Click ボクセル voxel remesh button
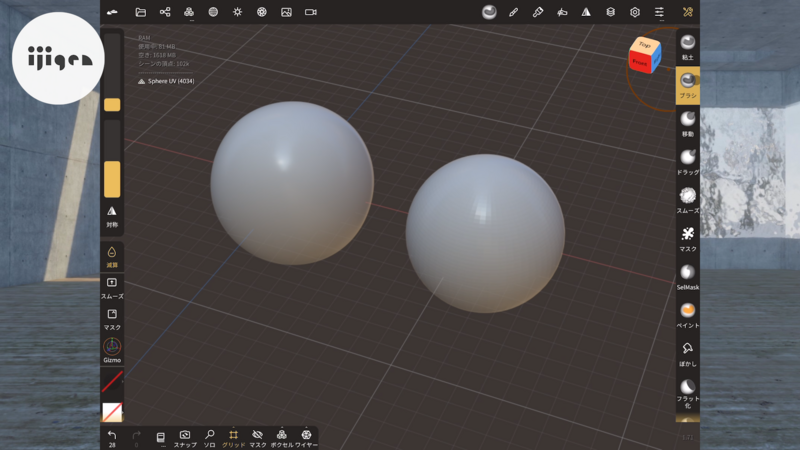The width and height of the screenshot is (800, 450). tap(282, 438)
